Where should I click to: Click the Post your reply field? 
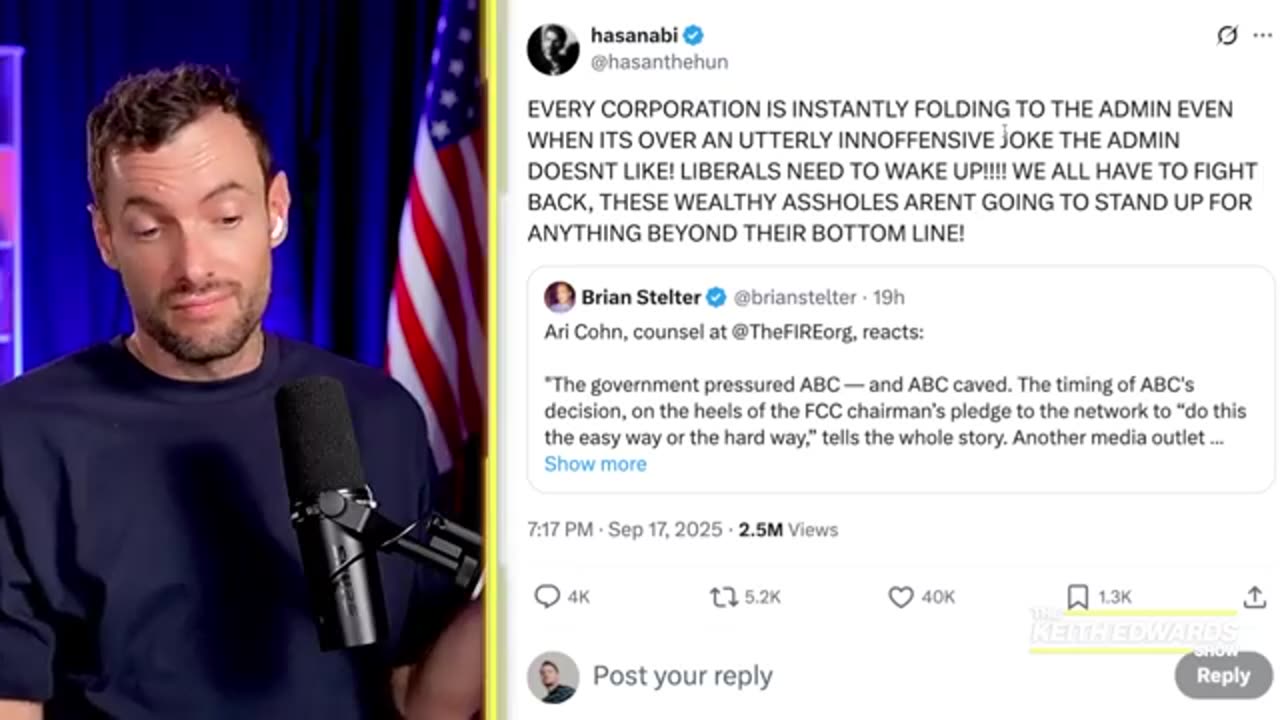pos(682,676)
